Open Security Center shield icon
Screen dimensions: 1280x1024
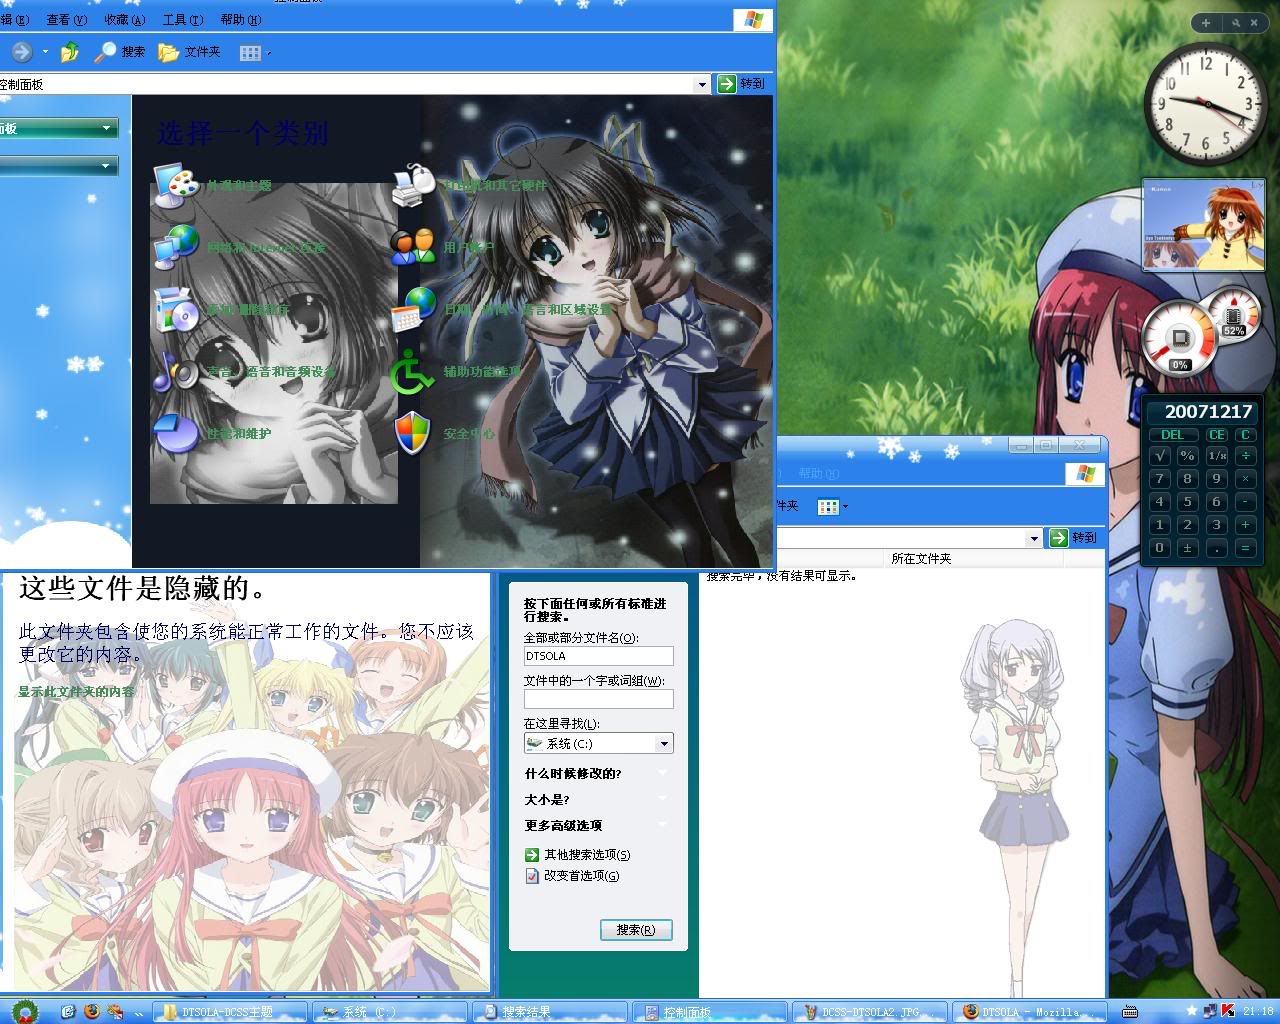pos(414,433)
